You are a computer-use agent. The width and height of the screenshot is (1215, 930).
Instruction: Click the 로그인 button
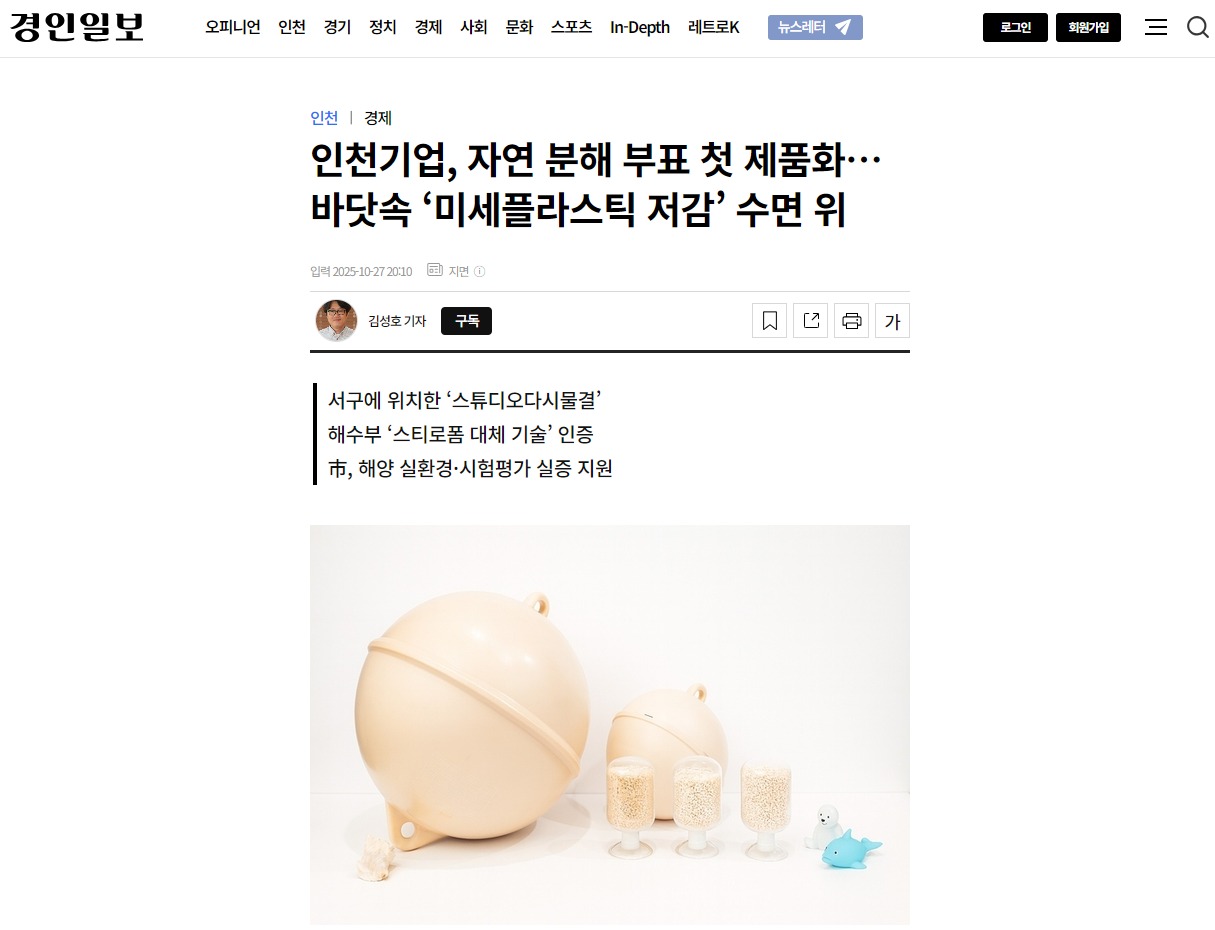1015,27
